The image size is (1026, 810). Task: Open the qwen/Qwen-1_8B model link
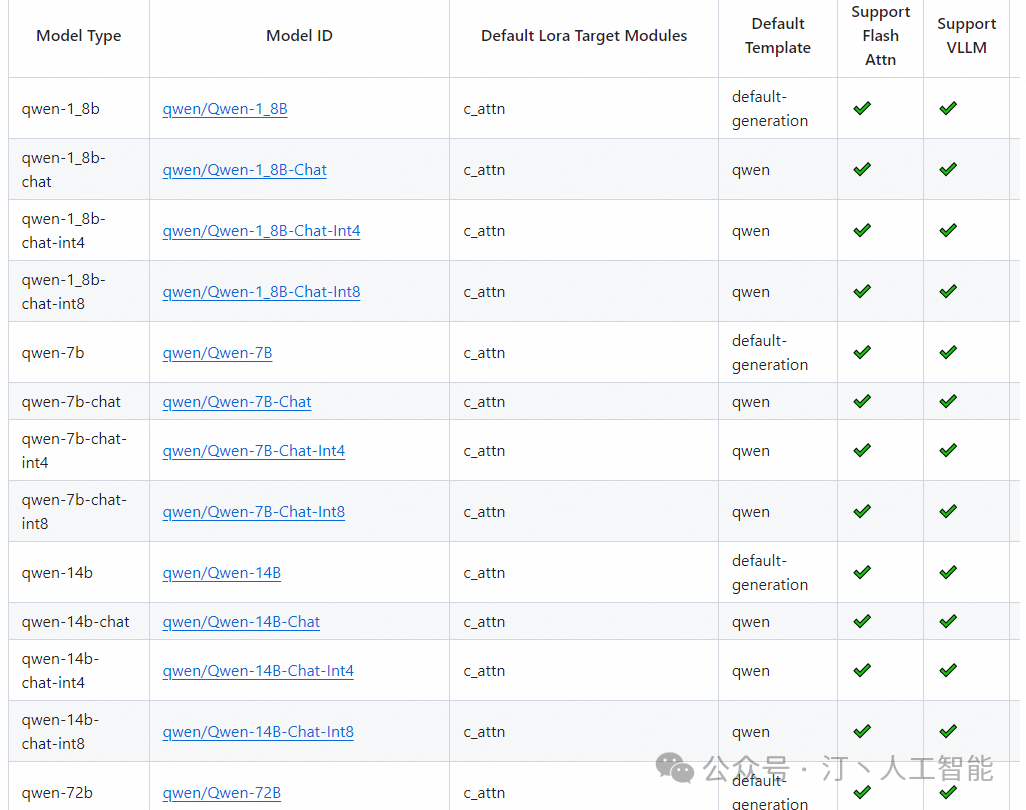[225, 109]
